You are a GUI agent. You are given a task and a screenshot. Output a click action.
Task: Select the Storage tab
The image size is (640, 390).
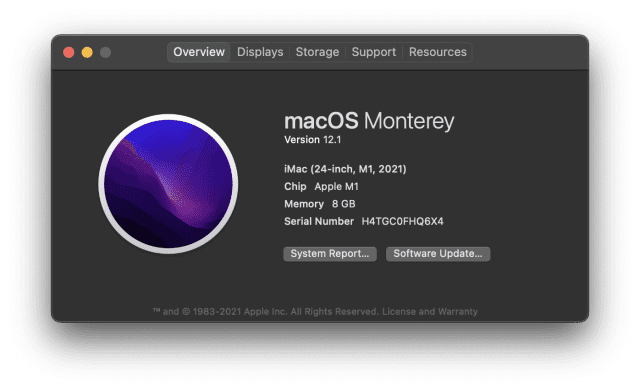coord(317,52)
